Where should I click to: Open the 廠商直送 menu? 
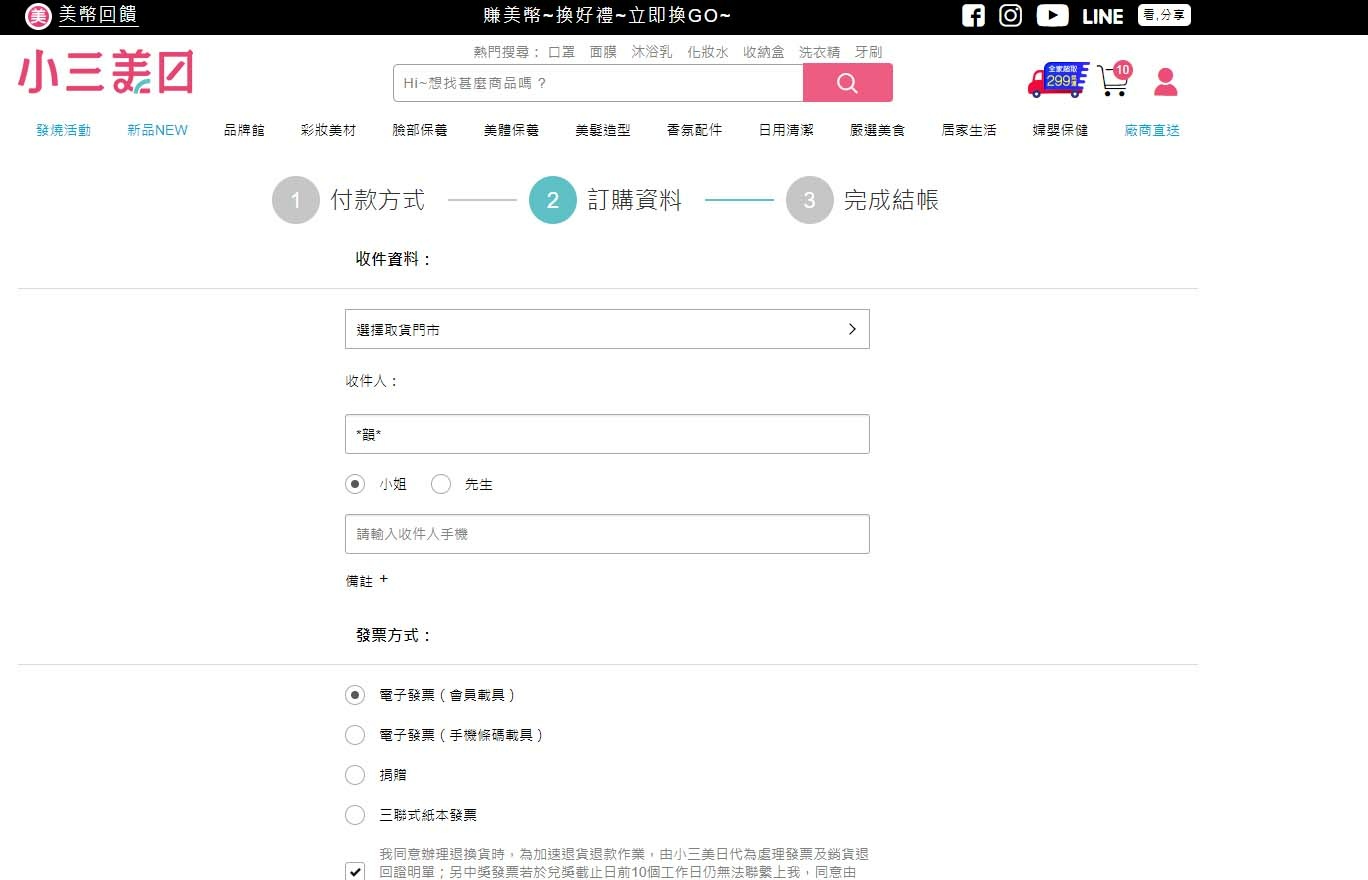coord(1152,130)
